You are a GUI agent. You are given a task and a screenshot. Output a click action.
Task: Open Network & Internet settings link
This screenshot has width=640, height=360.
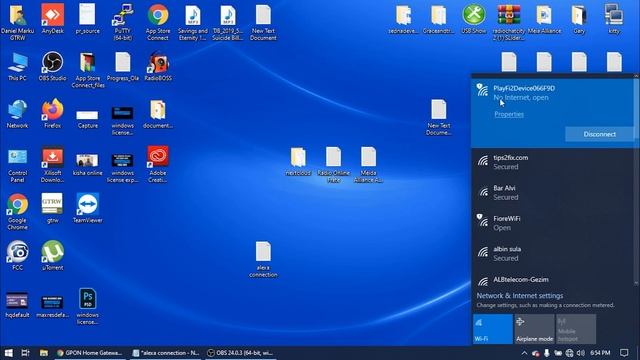[520, 296]
